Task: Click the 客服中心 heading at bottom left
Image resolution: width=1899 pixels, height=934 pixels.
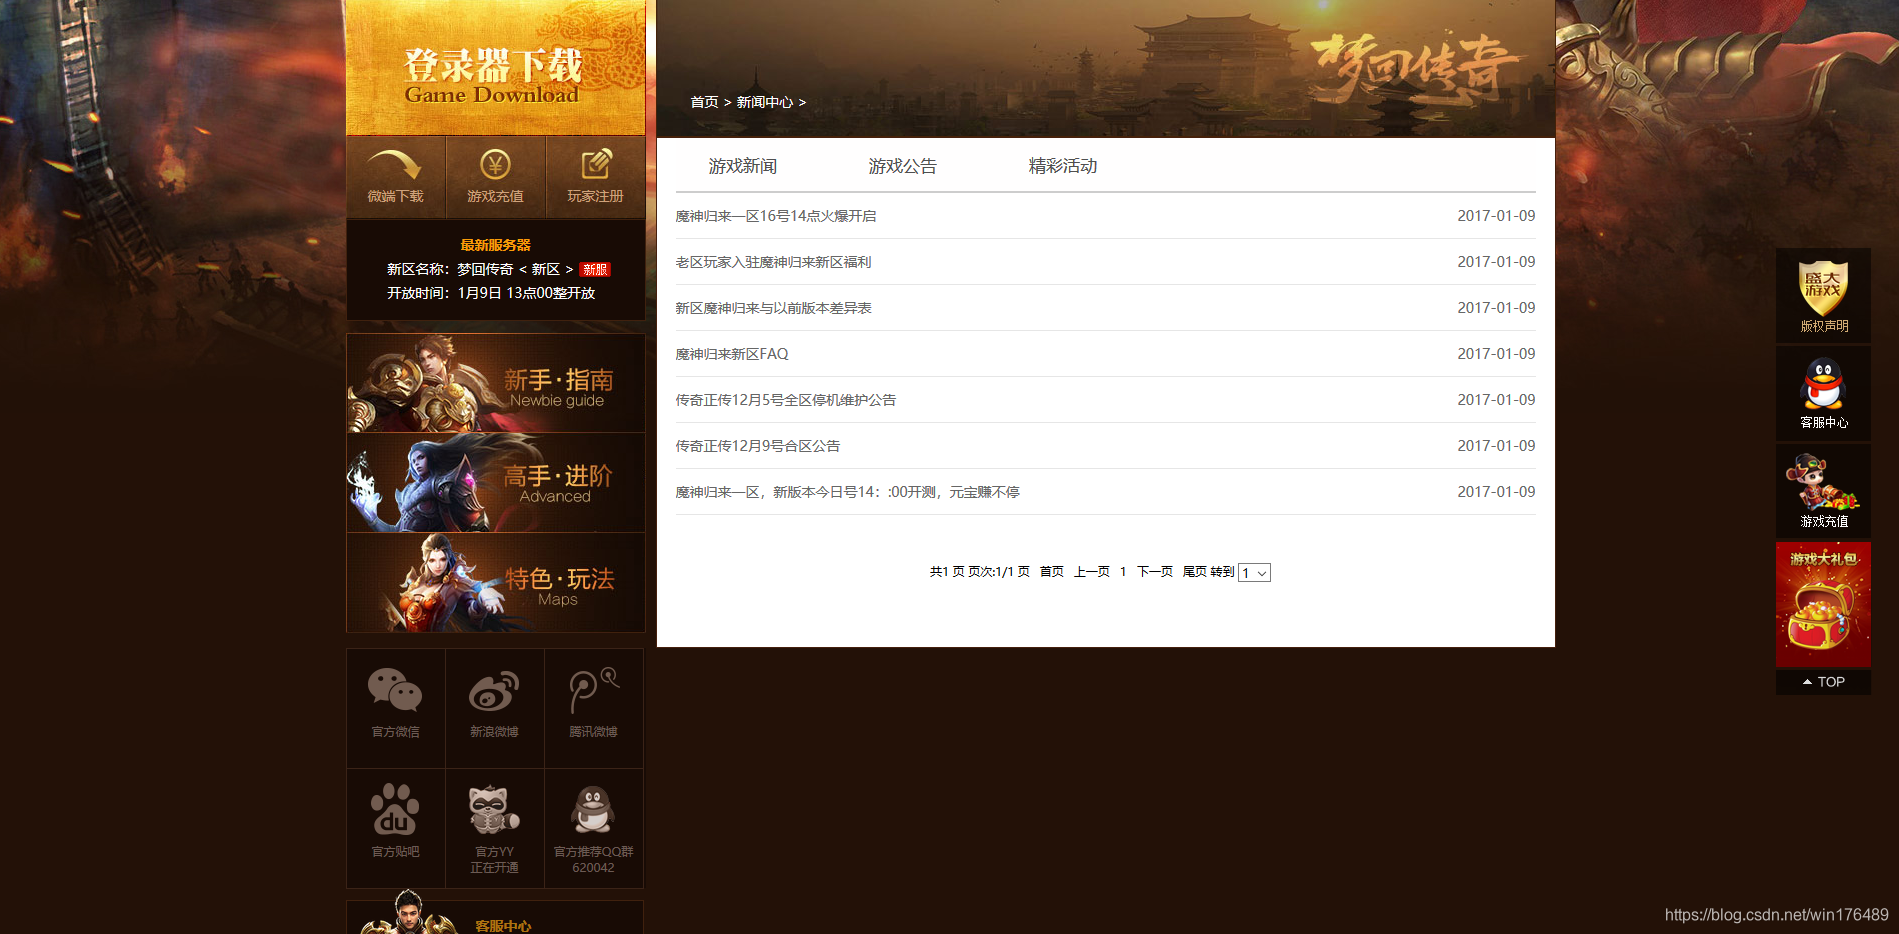Action: [503, 926]
